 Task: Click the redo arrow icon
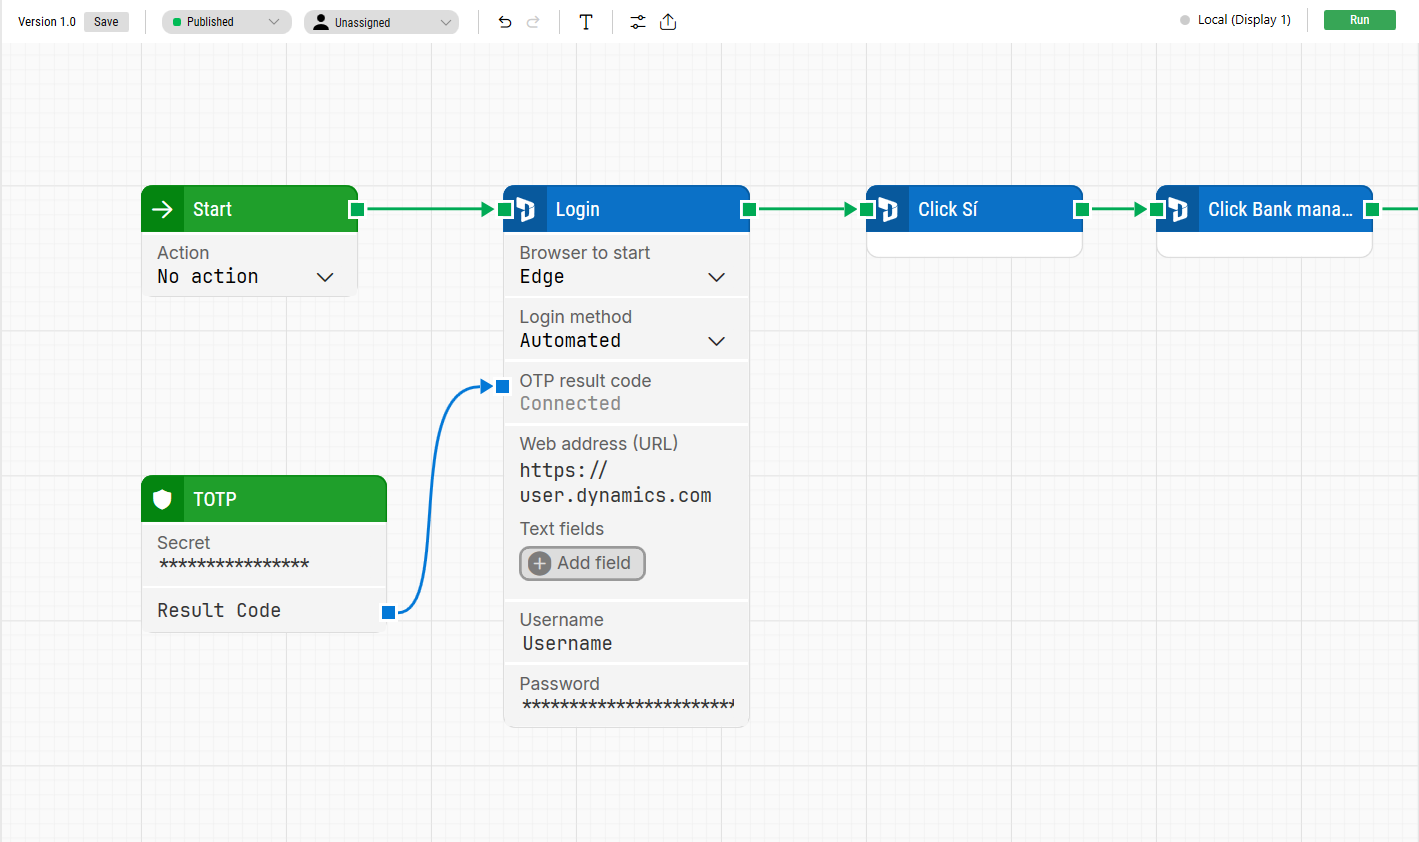pyautogui.click(x=533, y=21)
